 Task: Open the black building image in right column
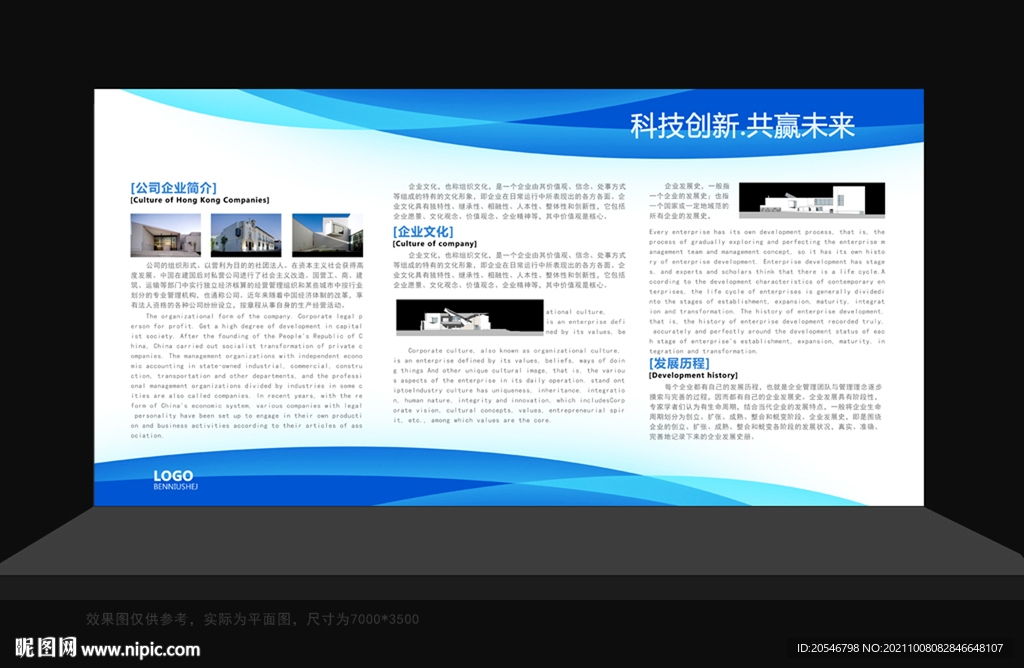click(x=812, y=200)
